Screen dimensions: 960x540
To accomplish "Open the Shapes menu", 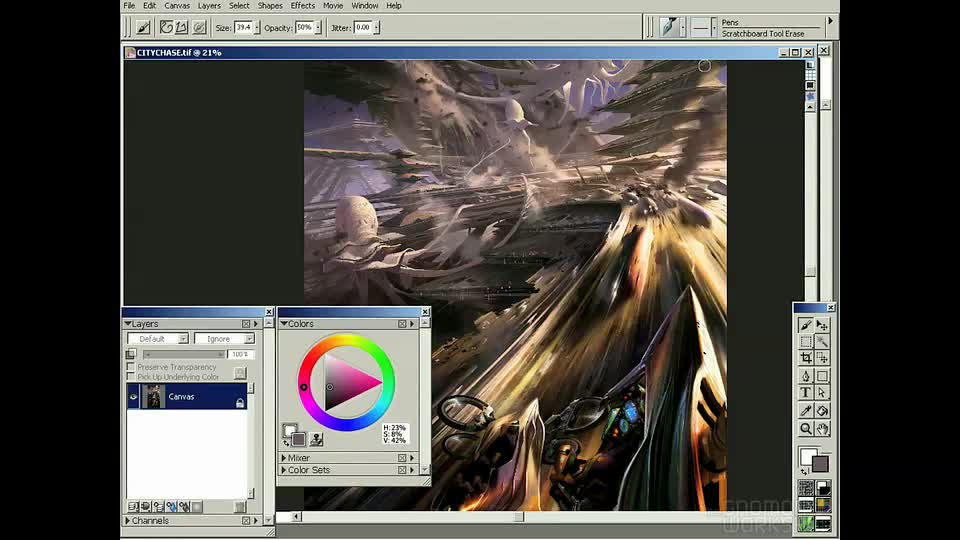I will [x=270, y=6].
